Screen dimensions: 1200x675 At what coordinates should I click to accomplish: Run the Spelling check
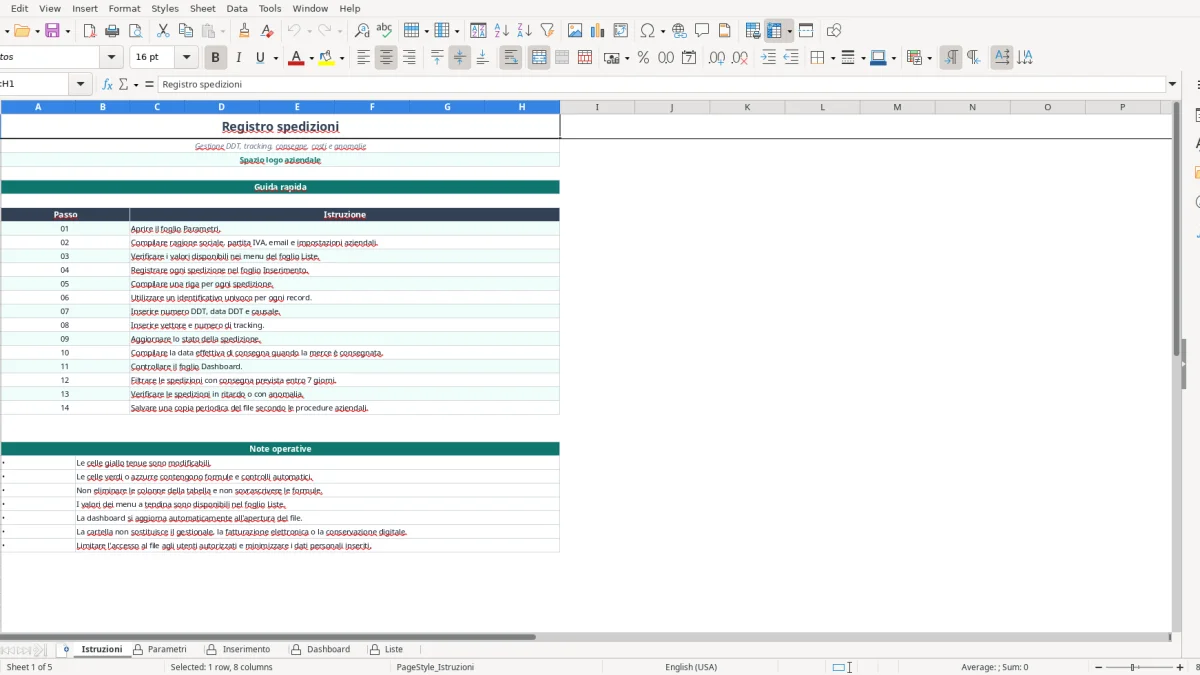point(384,31)
